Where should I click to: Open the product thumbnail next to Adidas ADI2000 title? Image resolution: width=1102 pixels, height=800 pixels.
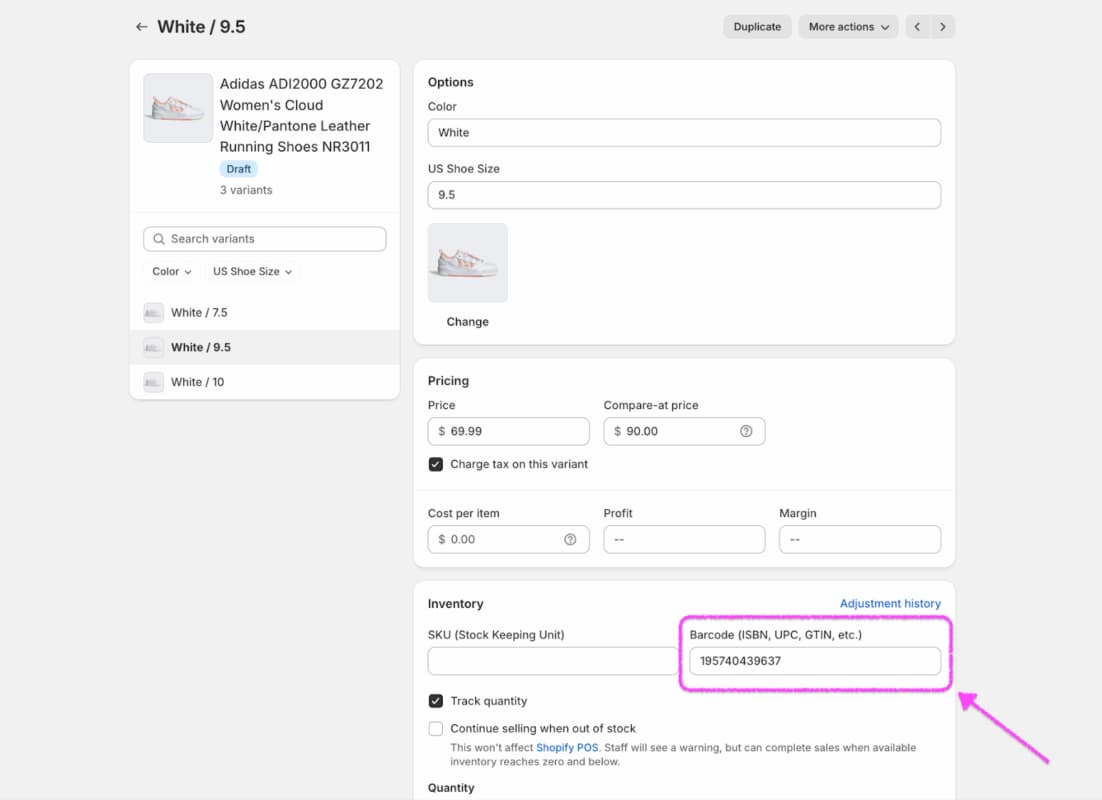(178, 108)
